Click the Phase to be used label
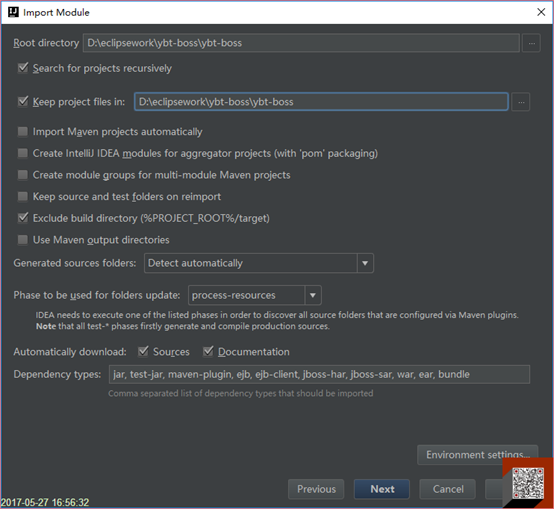The height and width of the screenshot is (509, 554). (x=97, y=295)
